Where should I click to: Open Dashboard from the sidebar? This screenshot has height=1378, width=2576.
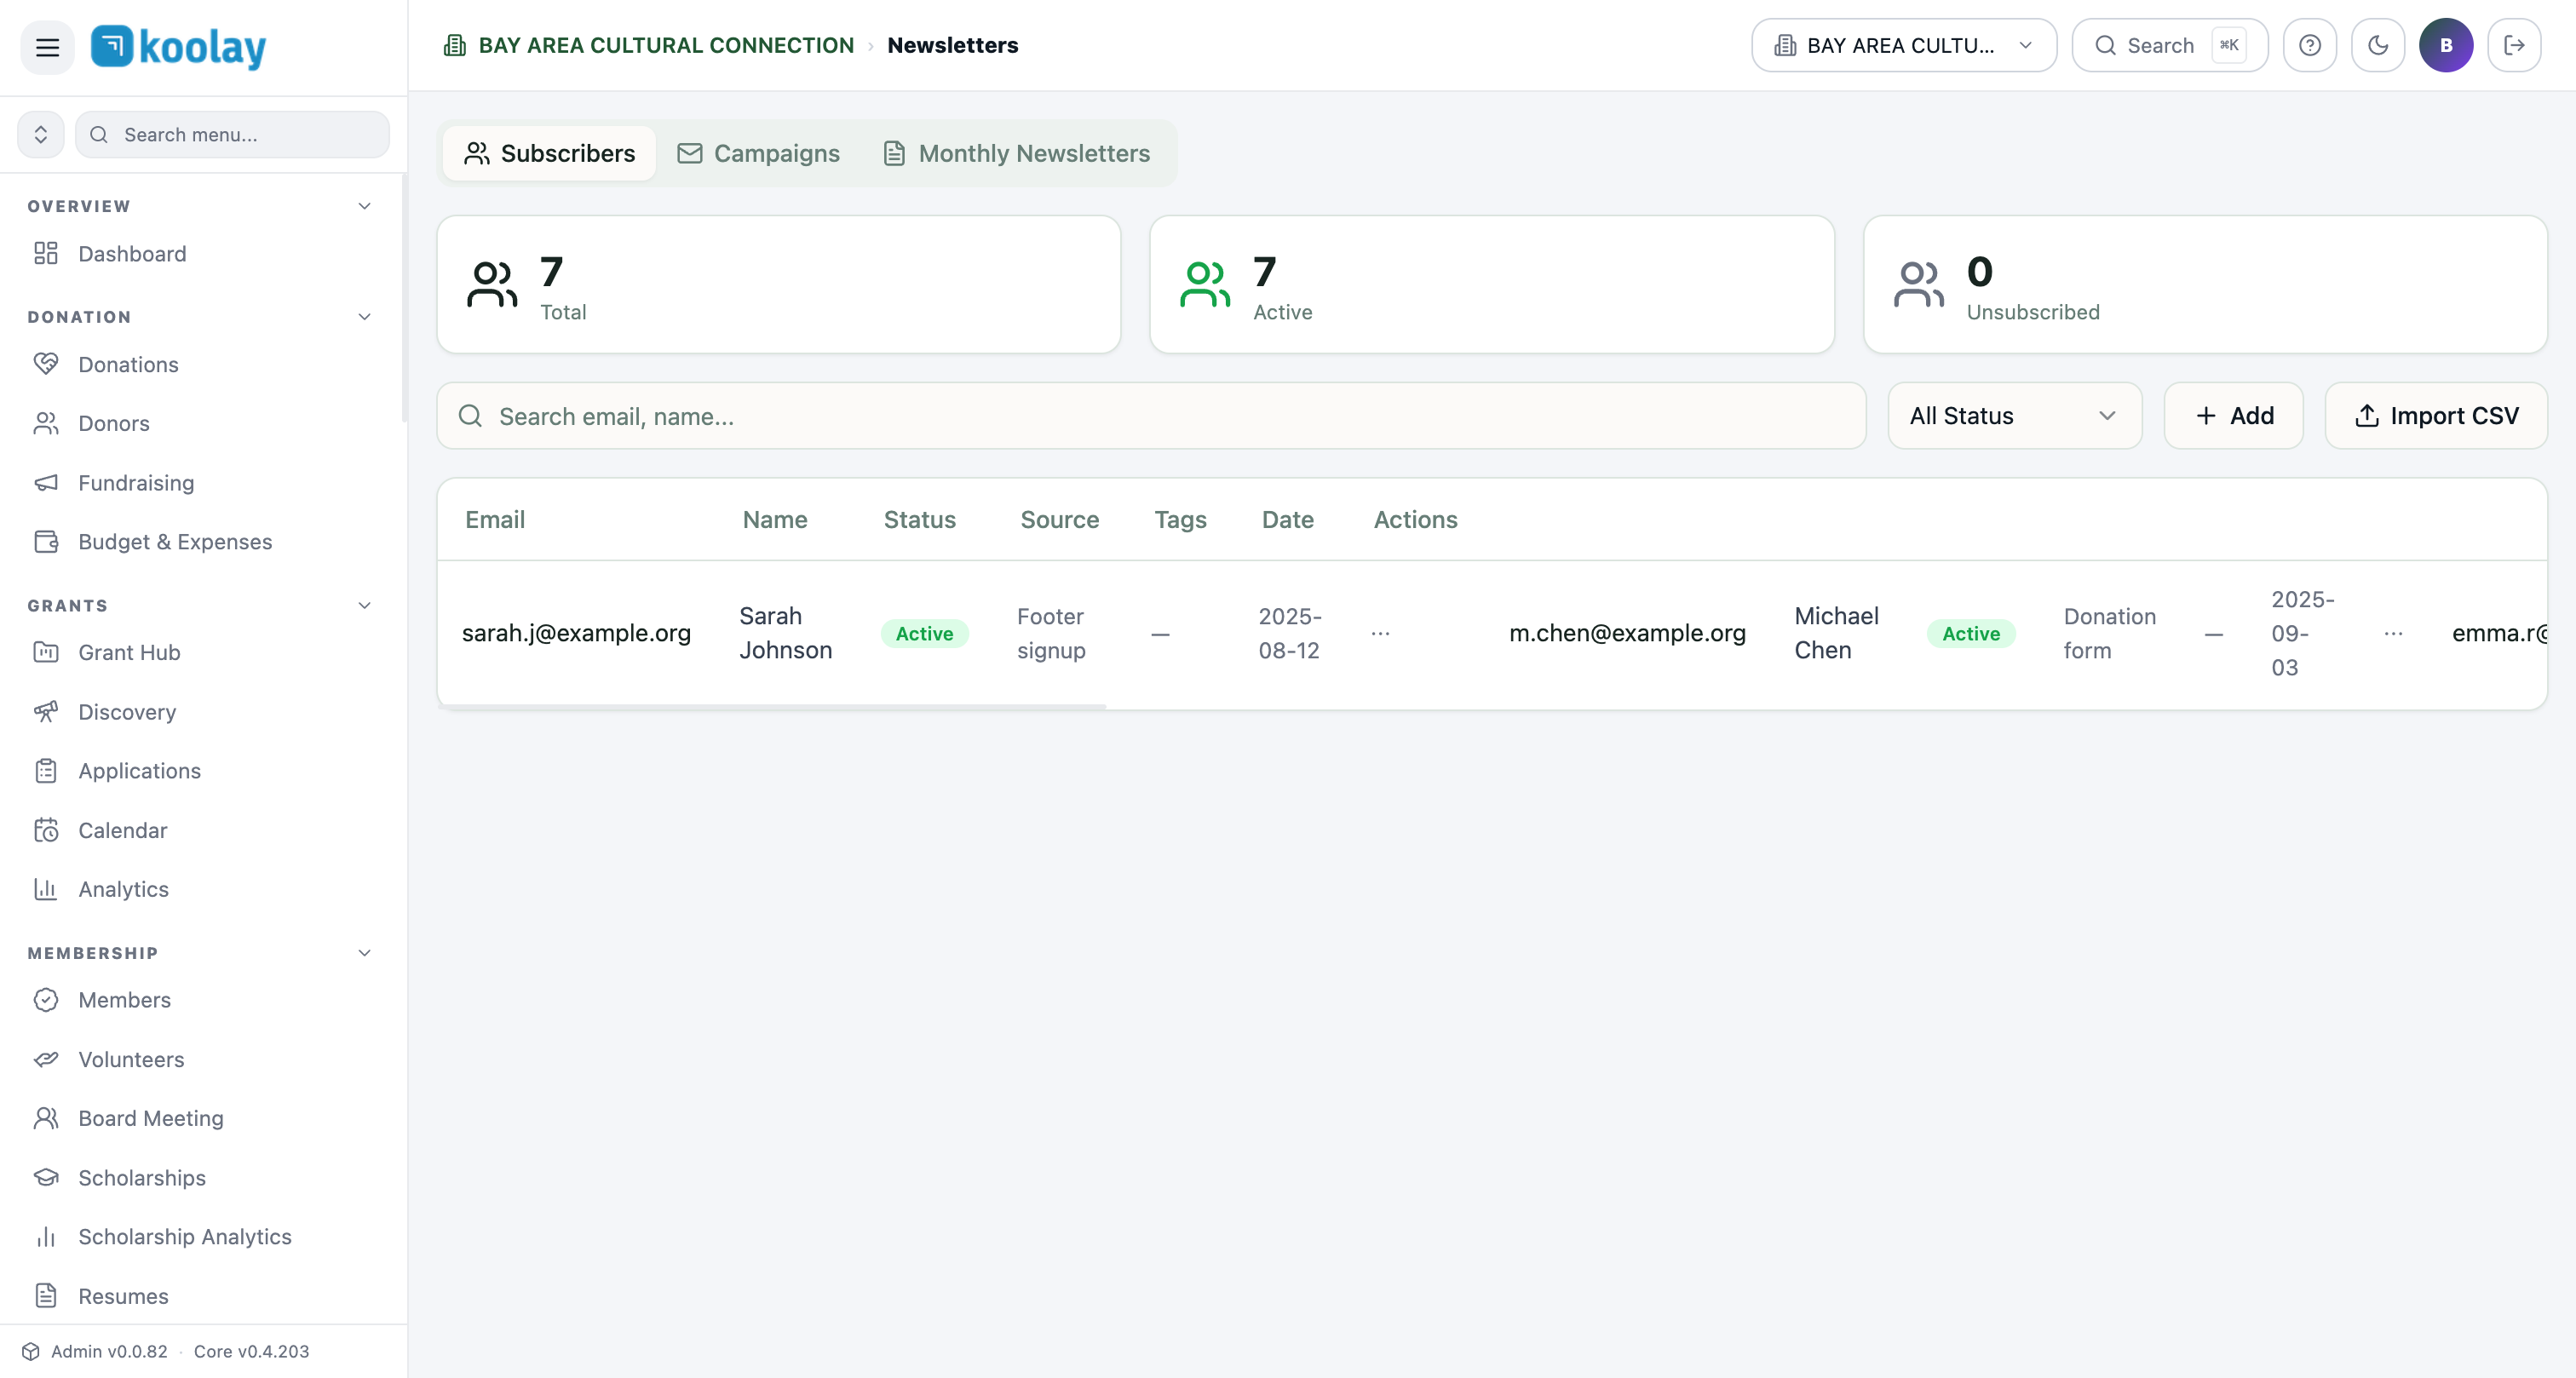(x=132, y=254)
